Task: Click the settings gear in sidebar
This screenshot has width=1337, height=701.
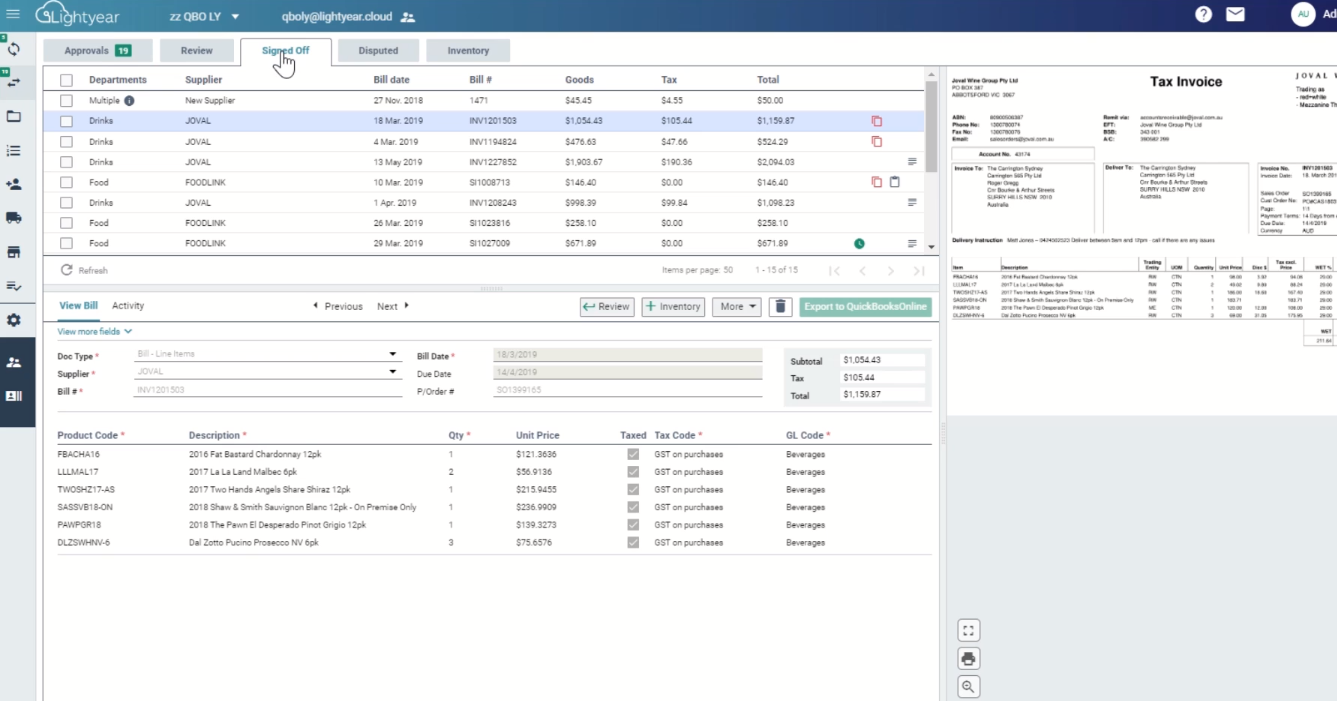Action: tap(14, 320)
